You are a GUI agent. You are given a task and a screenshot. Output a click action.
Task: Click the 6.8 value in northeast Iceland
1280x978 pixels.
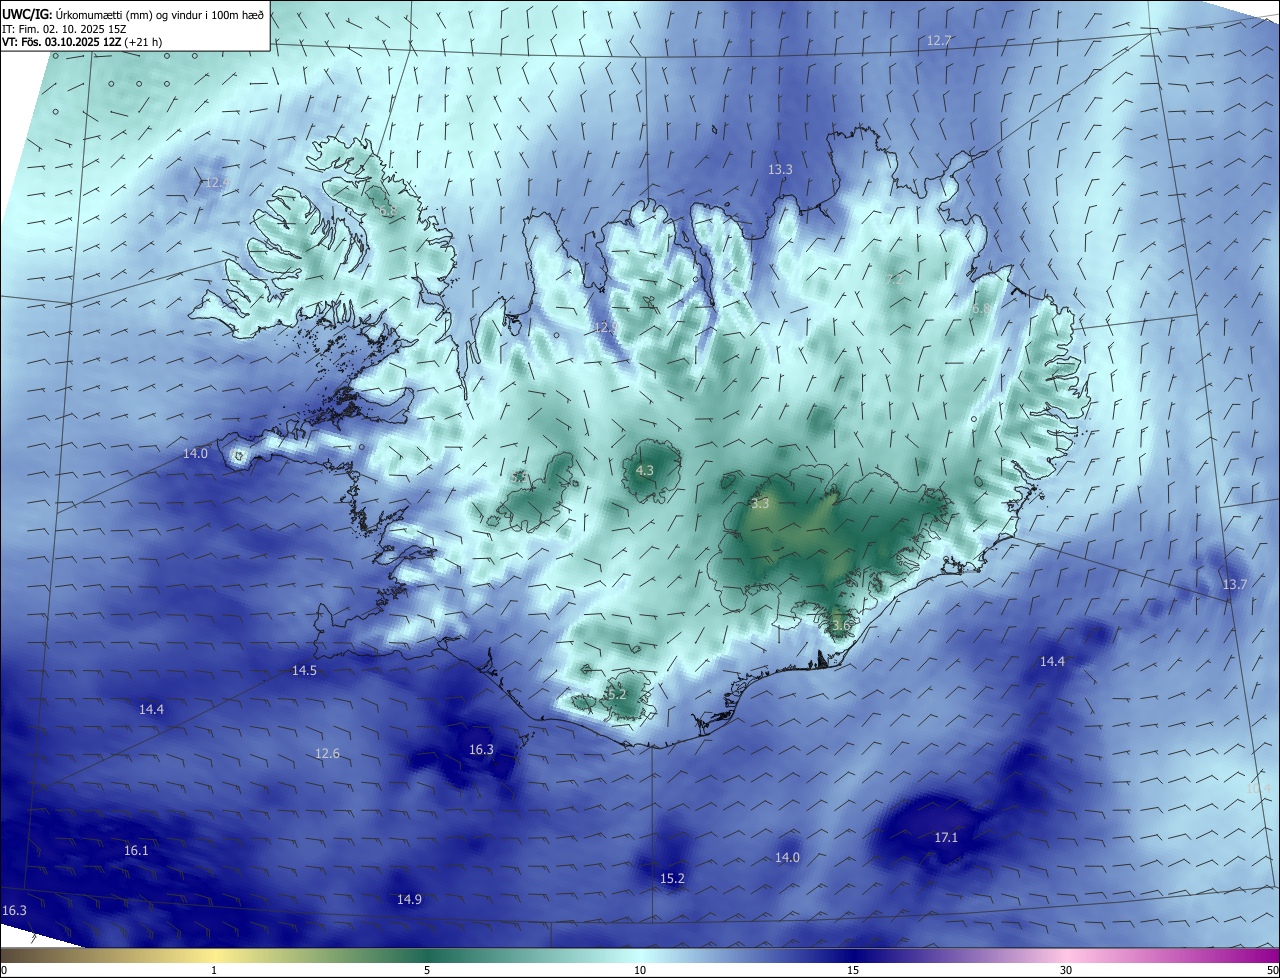coord(980,310)
